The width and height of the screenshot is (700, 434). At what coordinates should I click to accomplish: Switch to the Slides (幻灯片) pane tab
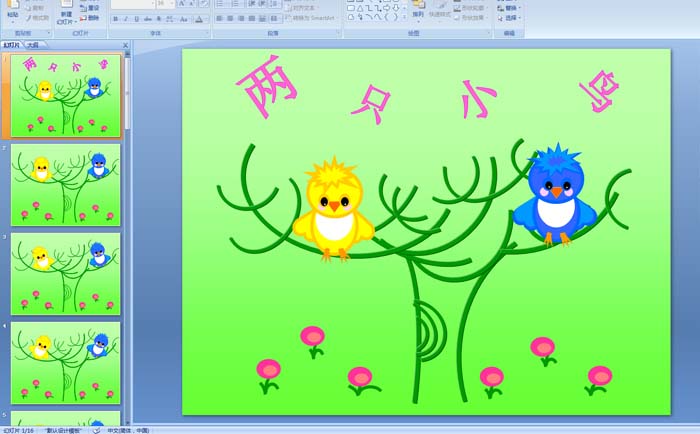click(11, 45)
